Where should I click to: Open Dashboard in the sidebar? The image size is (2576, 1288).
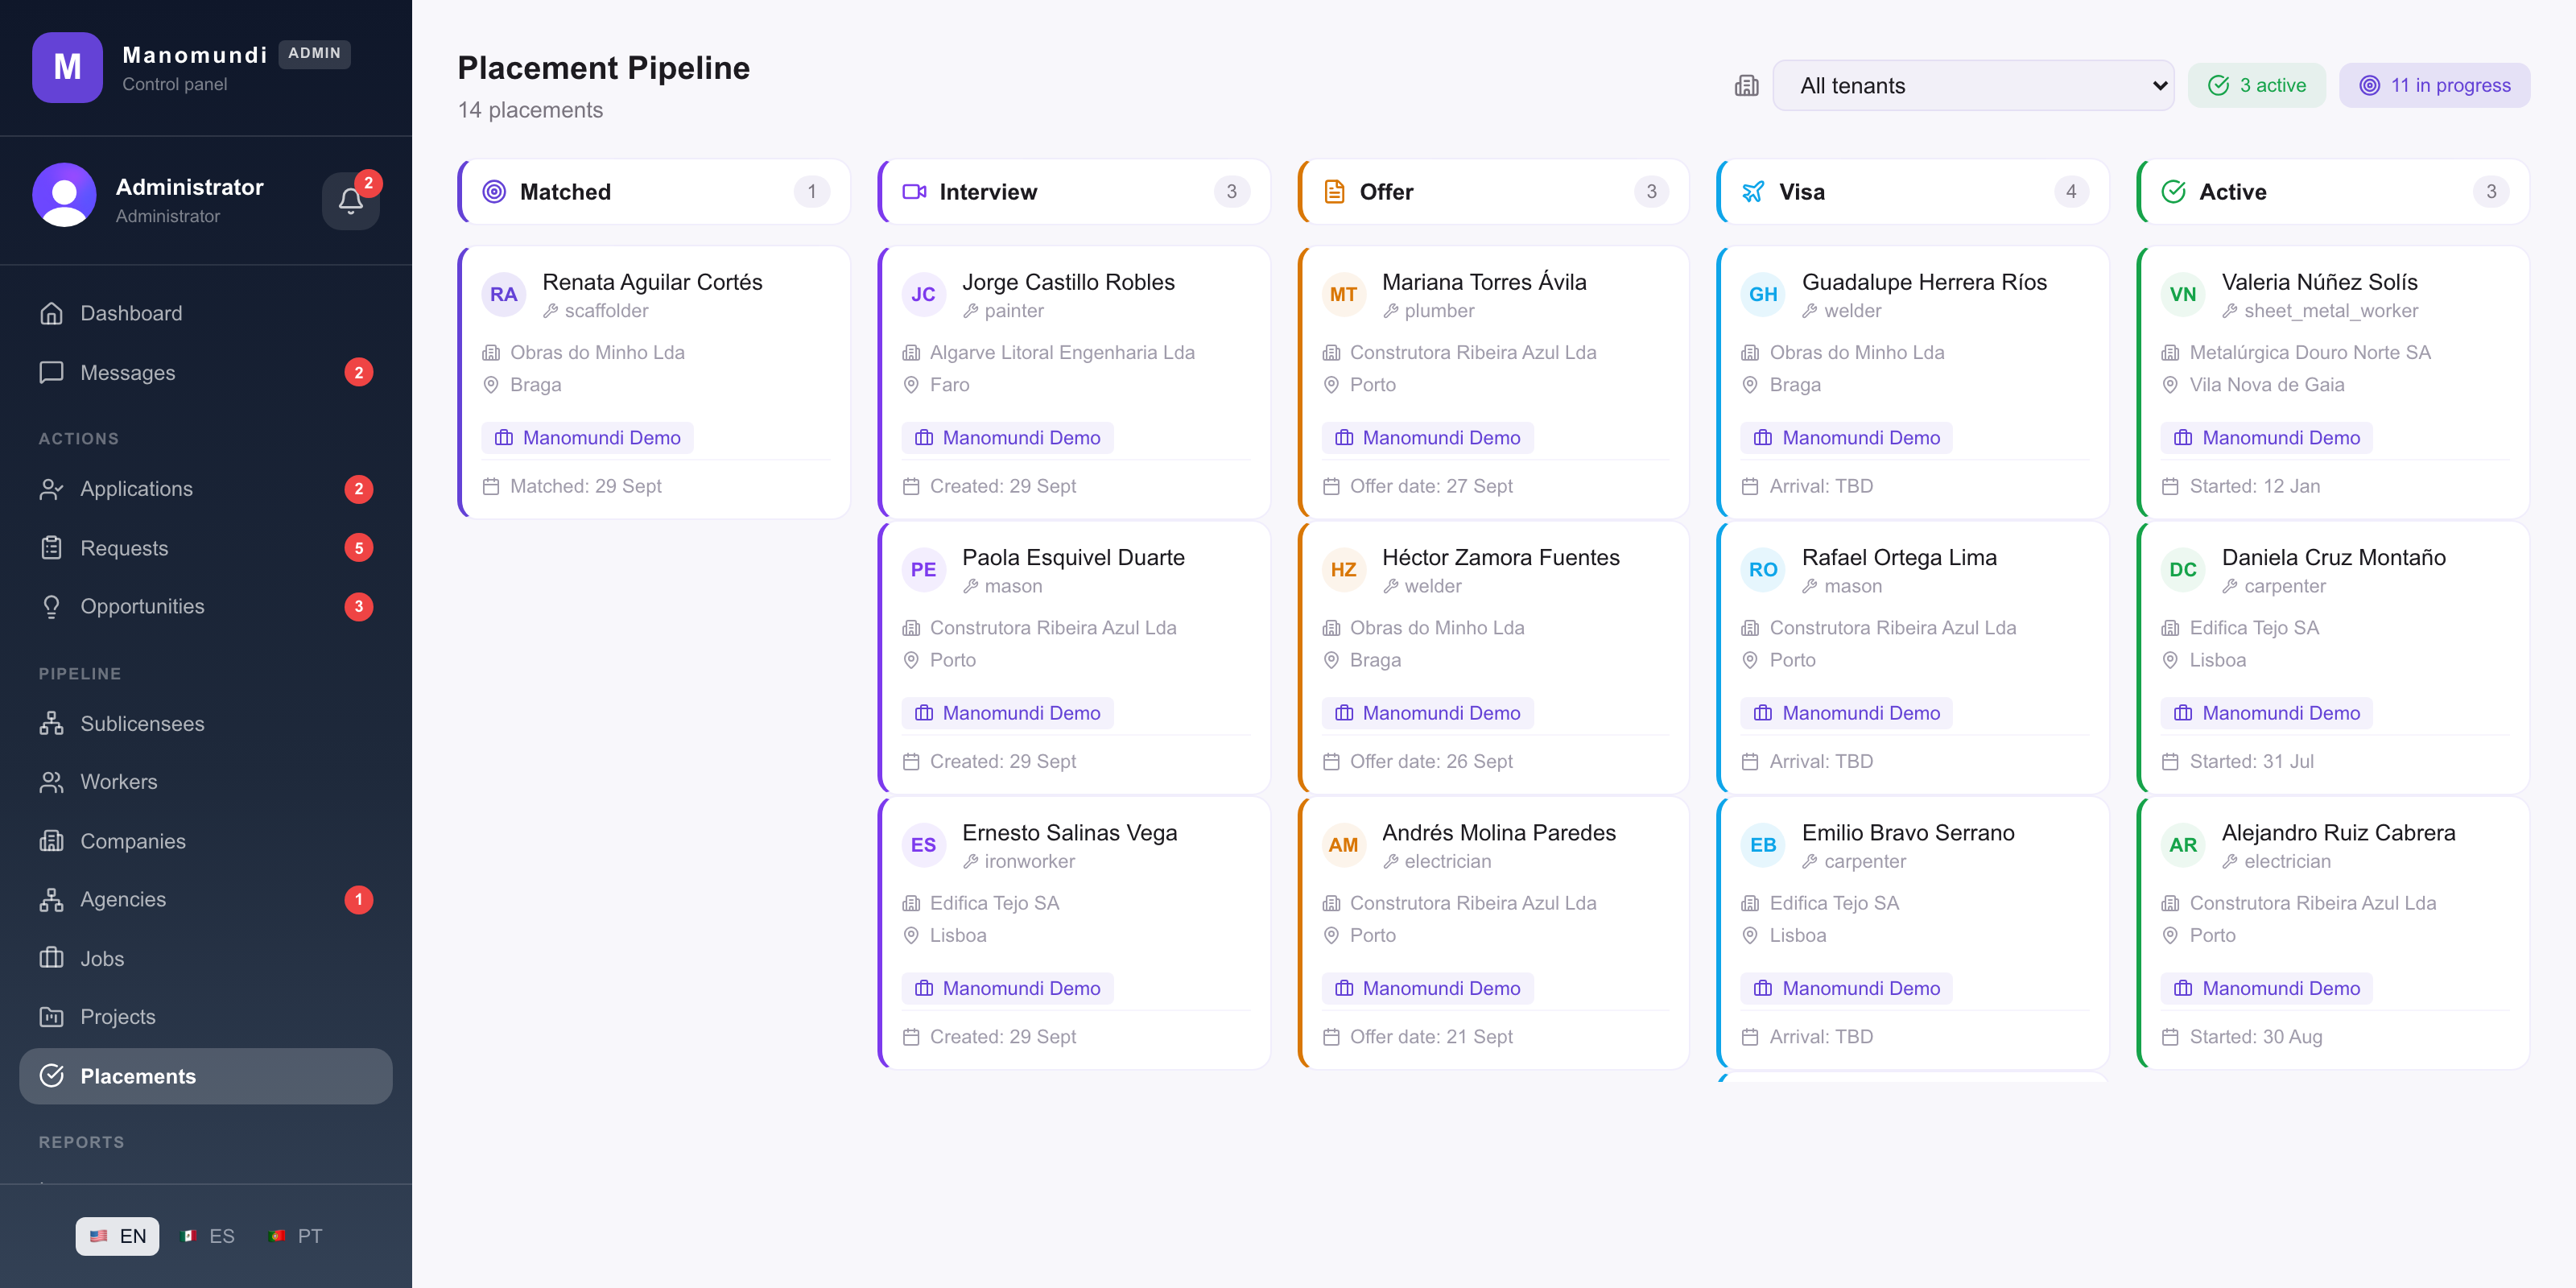(206, 313)
